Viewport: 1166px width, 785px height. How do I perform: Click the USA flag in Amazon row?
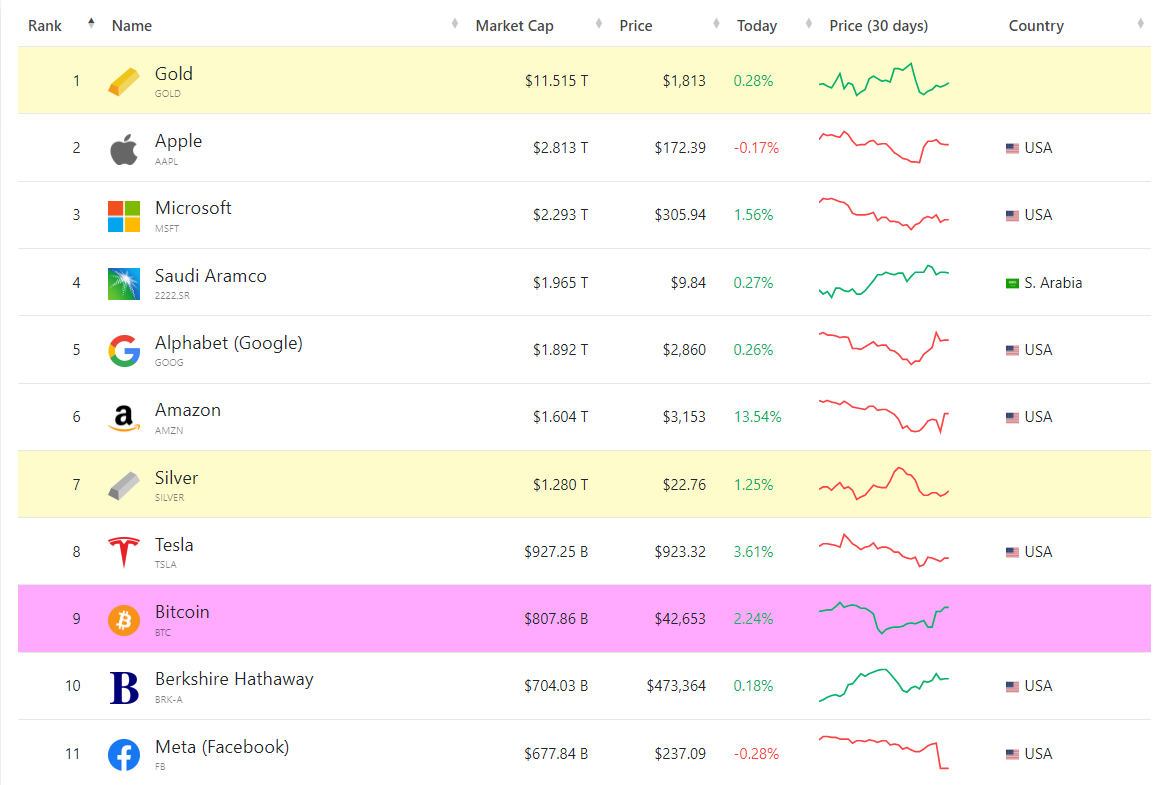click(1012, 418)
